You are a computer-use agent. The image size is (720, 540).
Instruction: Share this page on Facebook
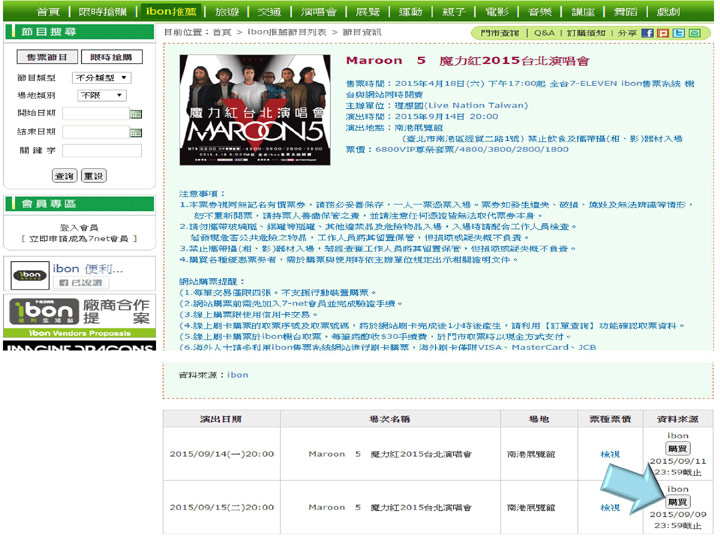point(648,33)
